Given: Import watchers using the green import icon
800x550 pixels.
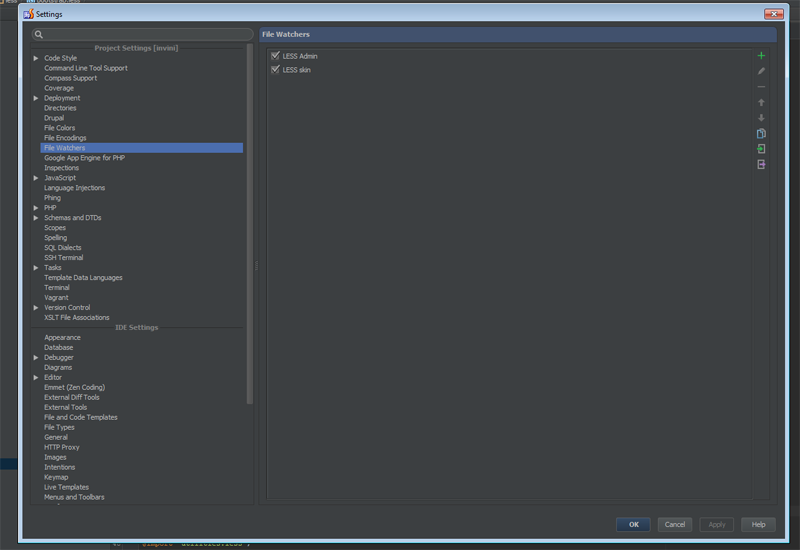Looking at the screenshot, I should point(761,149).
